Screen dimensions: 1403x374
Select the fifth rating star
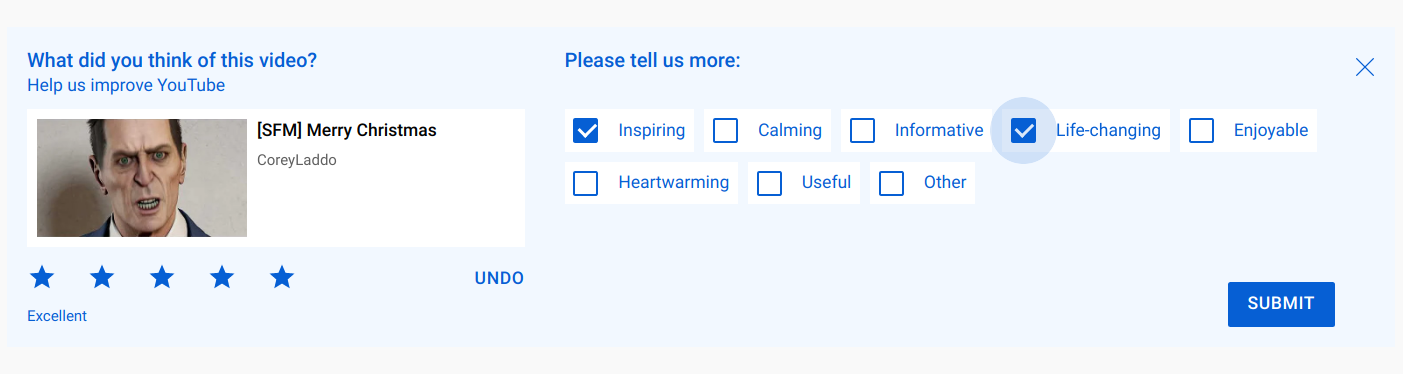[x=282, y=277]
